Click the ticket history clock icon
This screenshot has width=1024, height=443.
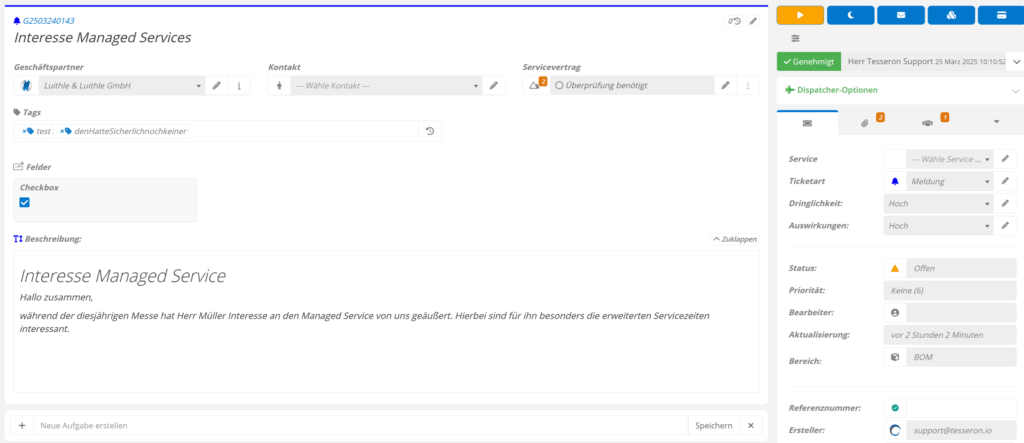click(734, 22)
